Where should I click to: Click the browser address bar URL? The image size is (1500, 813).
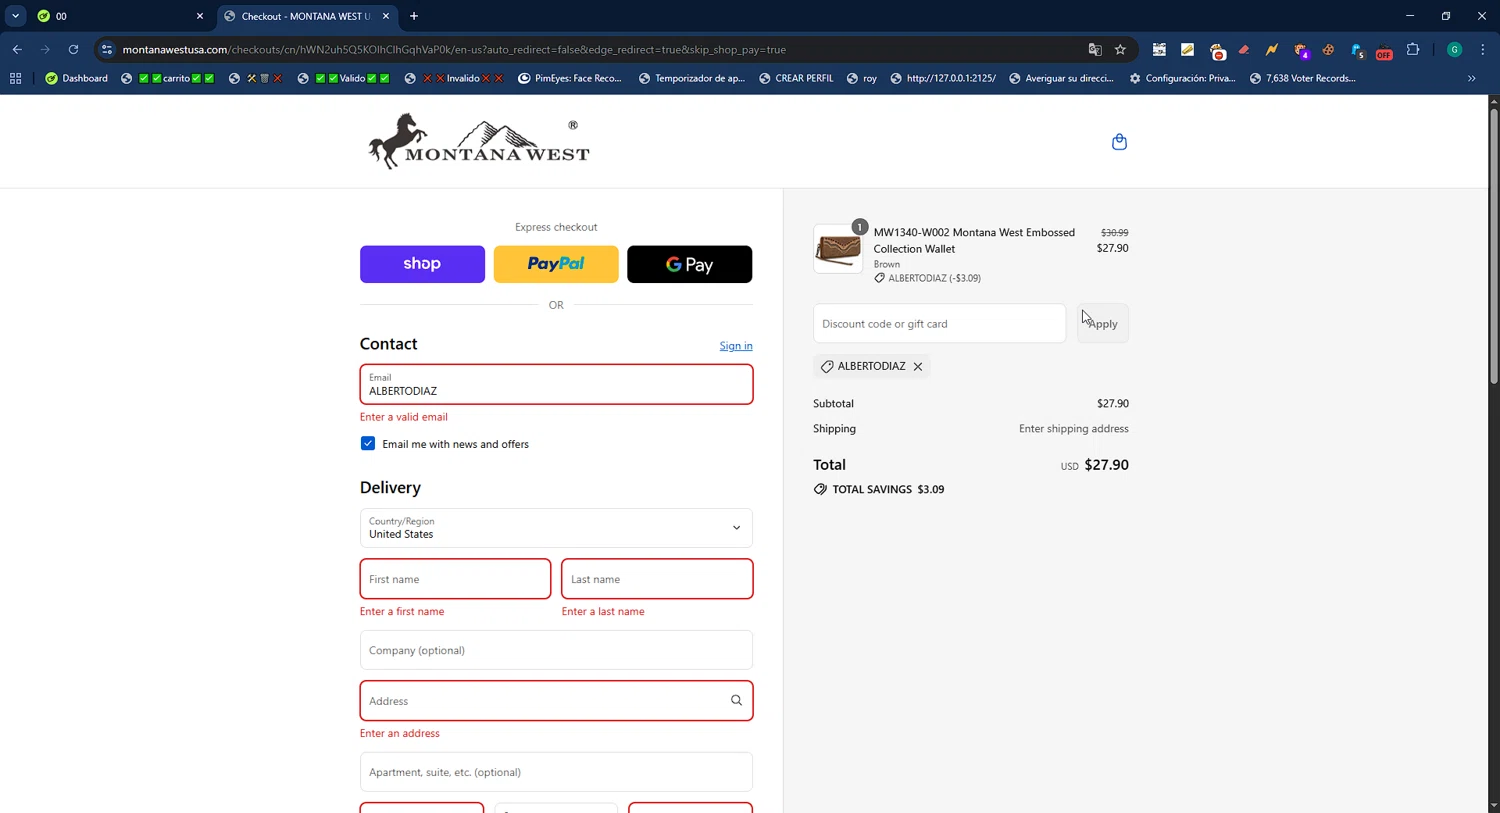pos(454,49)
